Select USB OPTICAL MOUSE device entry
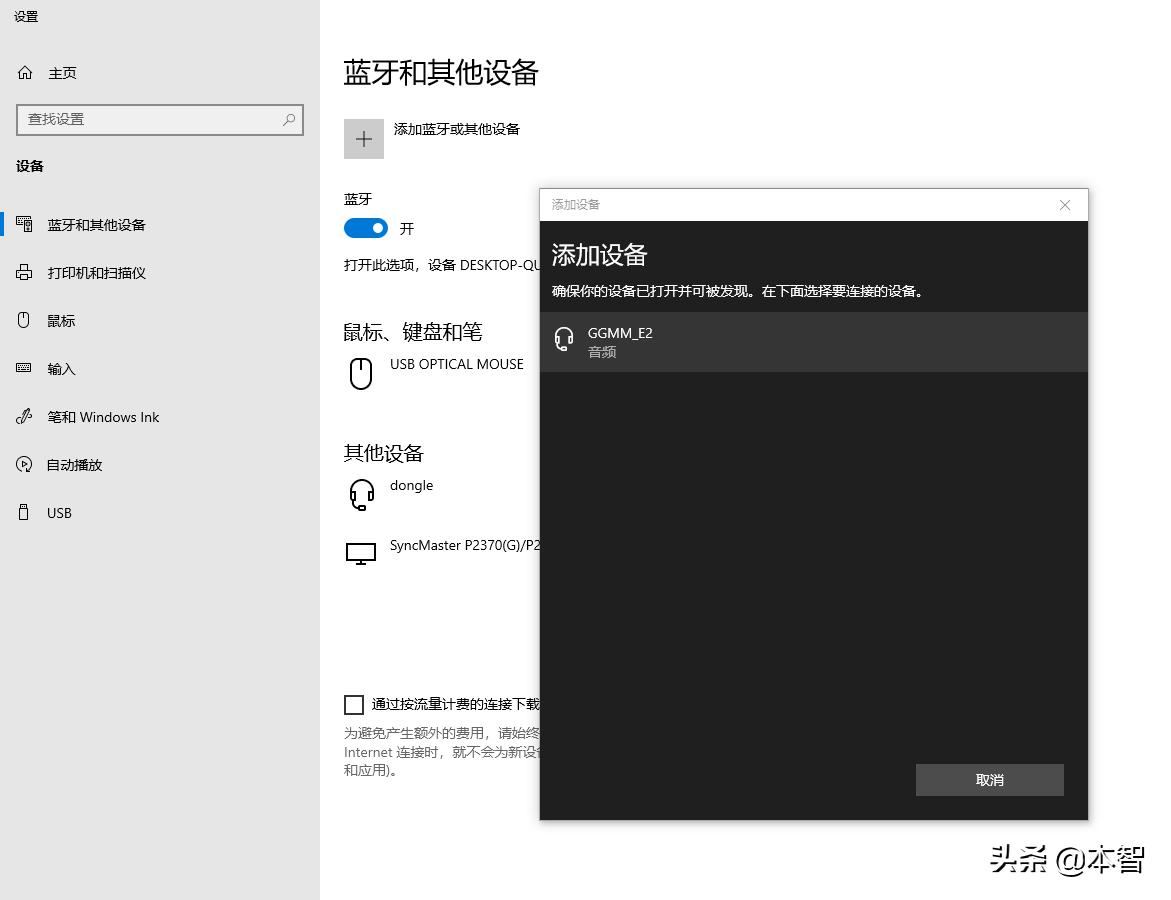 click(x=437, y=373)
